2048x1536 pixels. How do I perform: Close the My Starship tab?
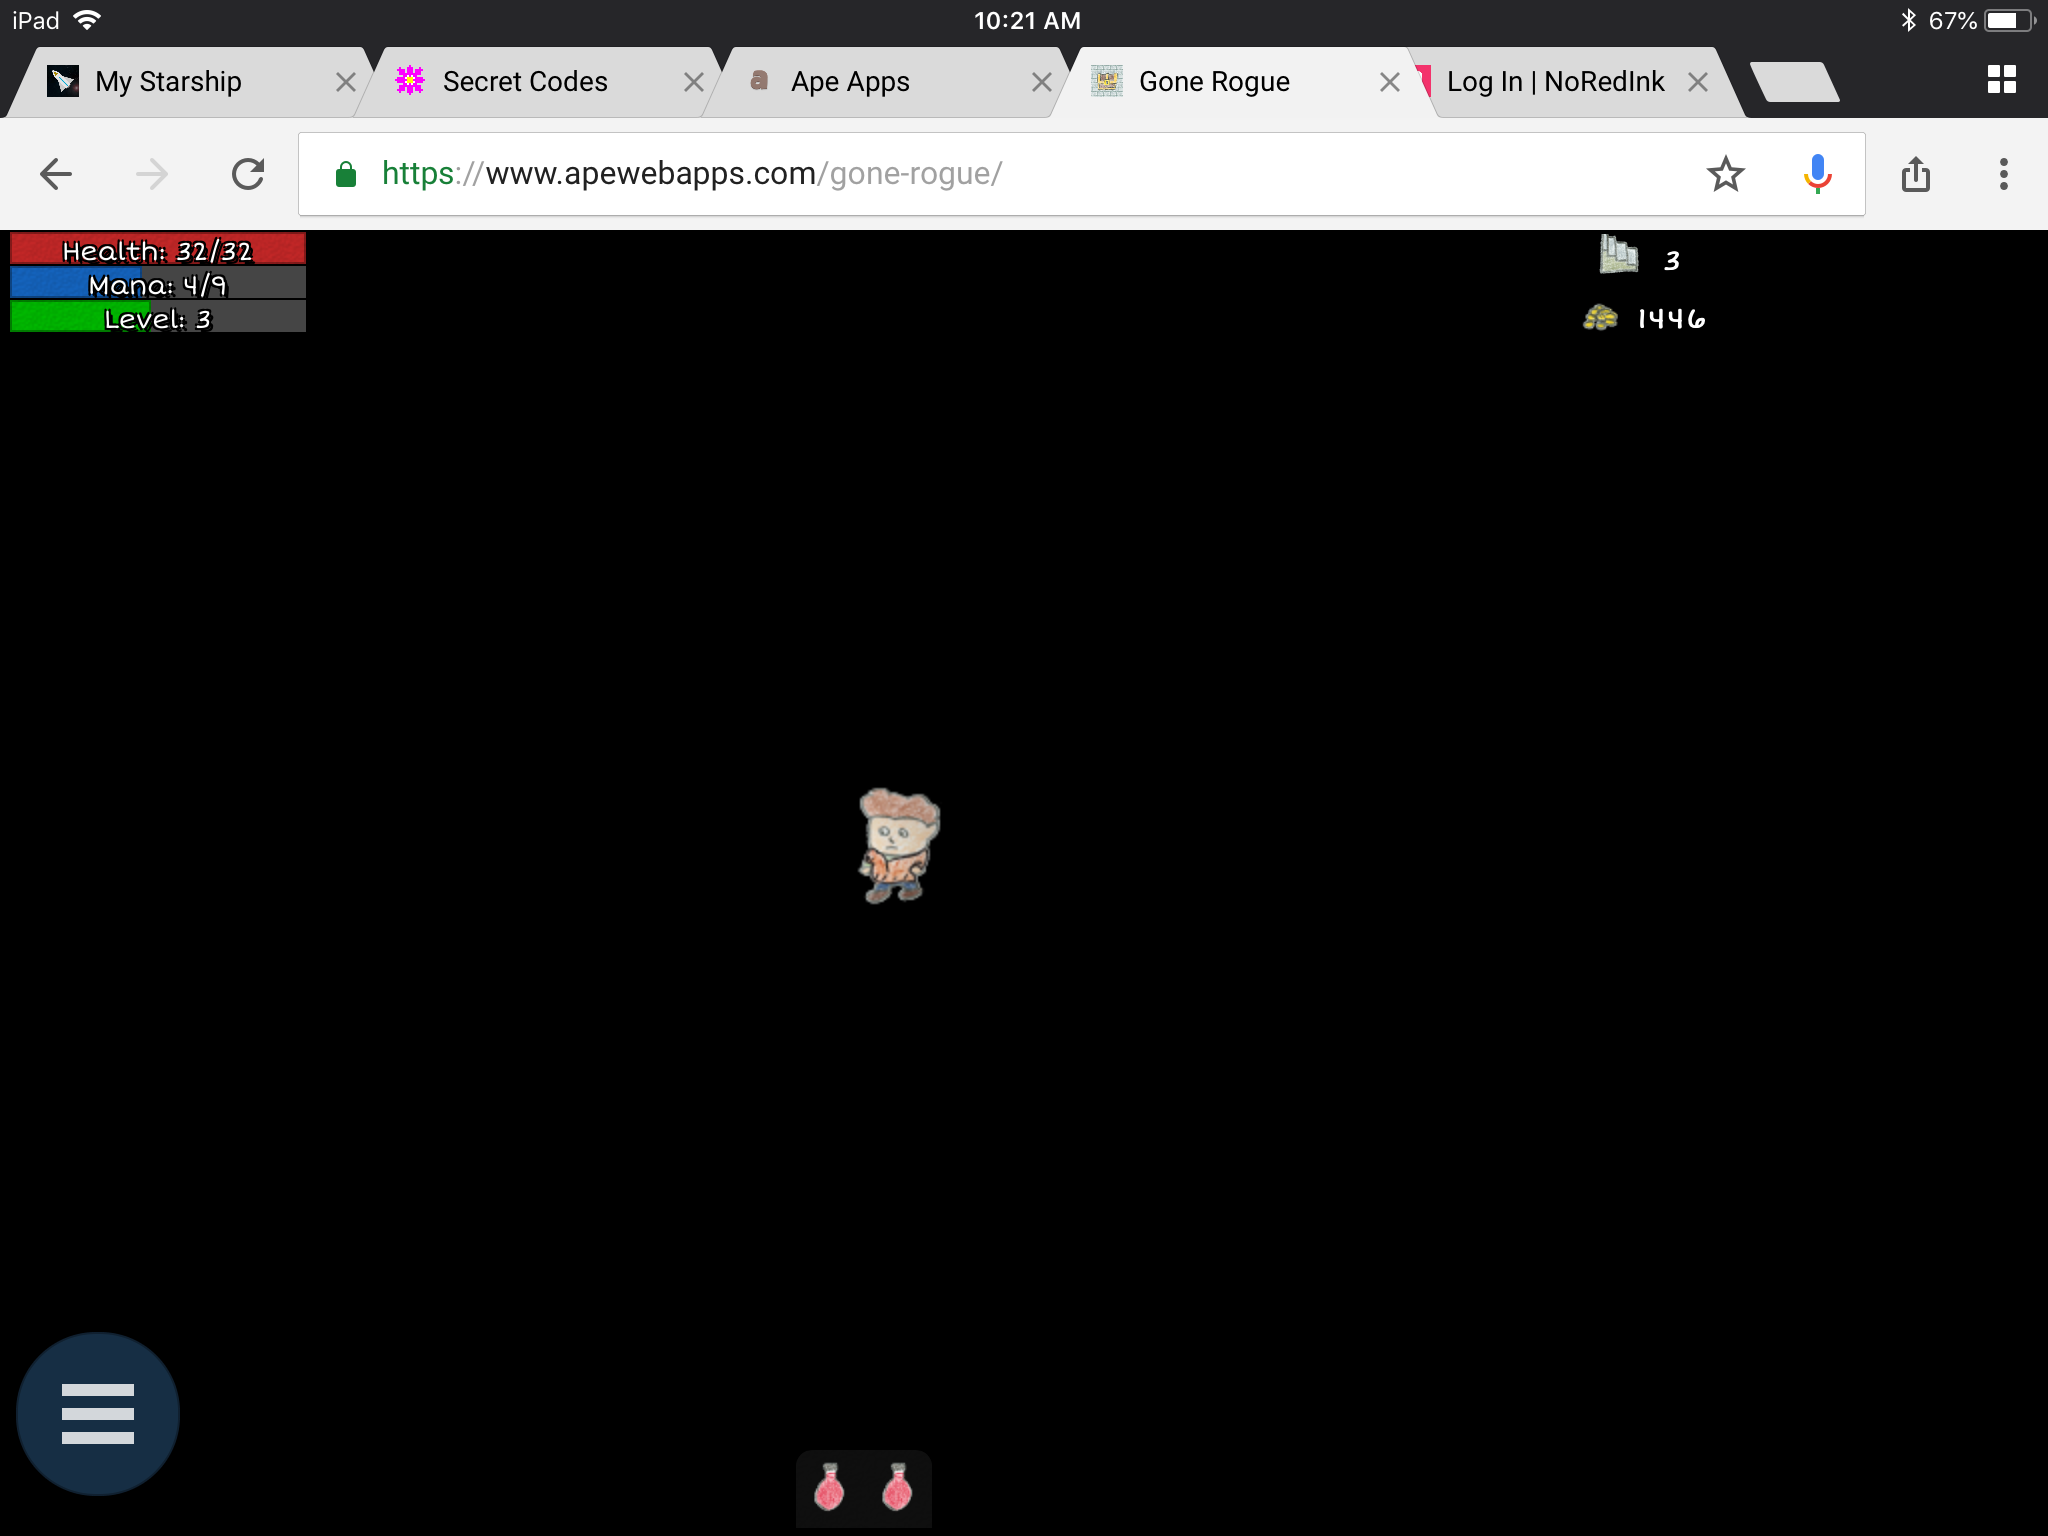[x=345, y=82]
